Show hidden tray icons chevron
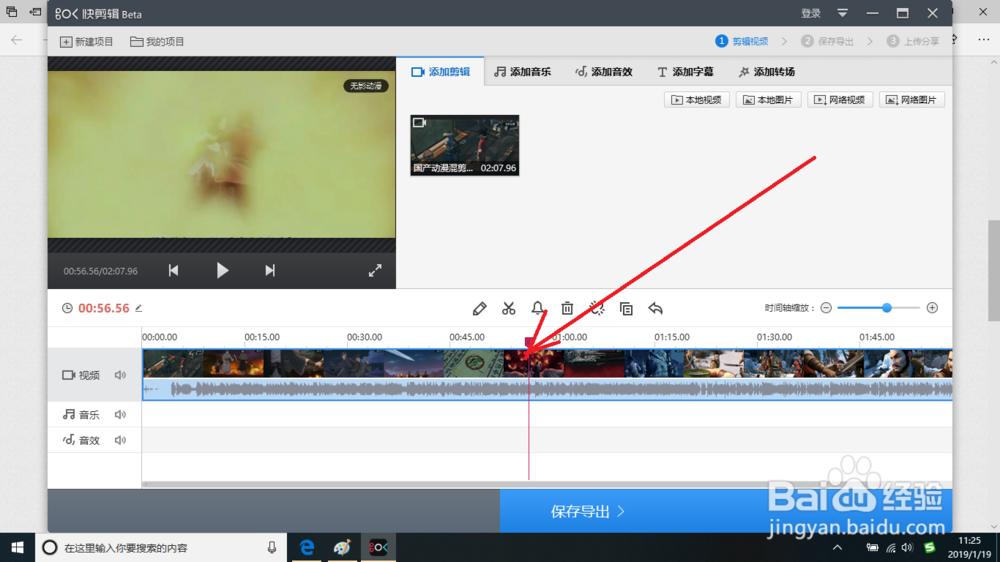This screenshot has height=562, width=1000. (837, 547)
